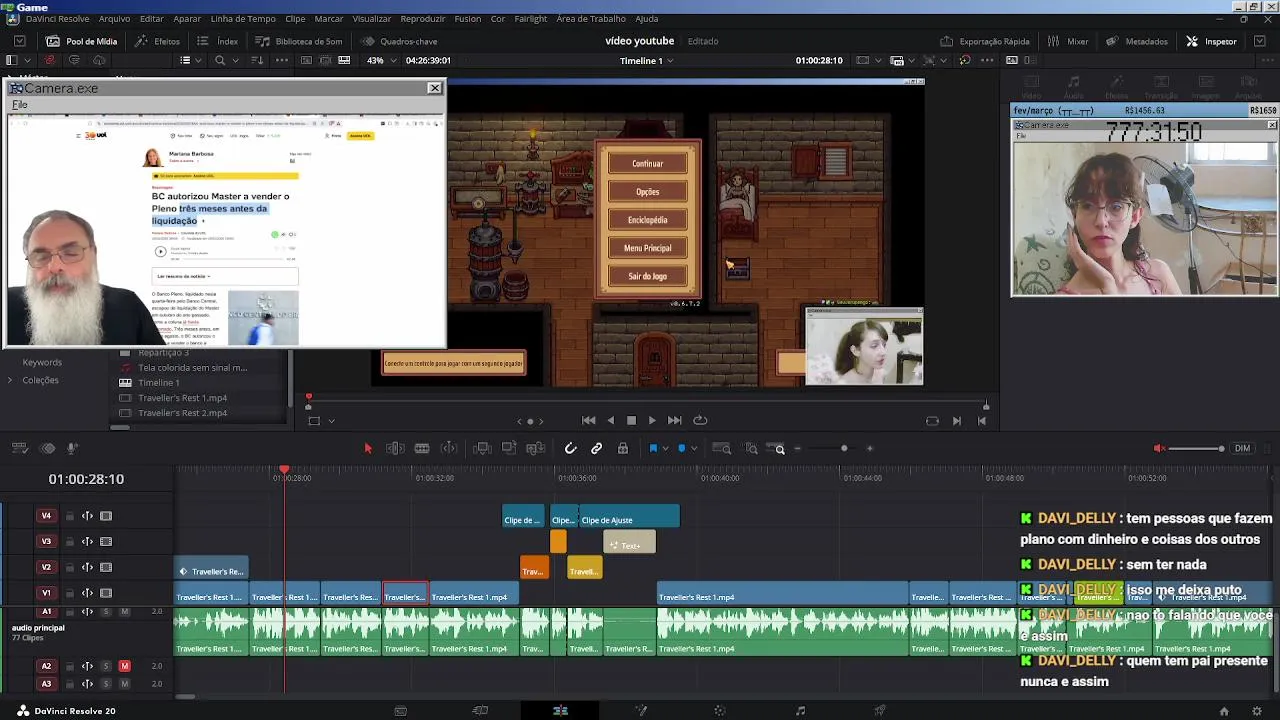The width and height of the screenshot is (1280, 720).
Task: Open the Timeline View Options icon
Action: pyautogui.click(x=19, y=449)
